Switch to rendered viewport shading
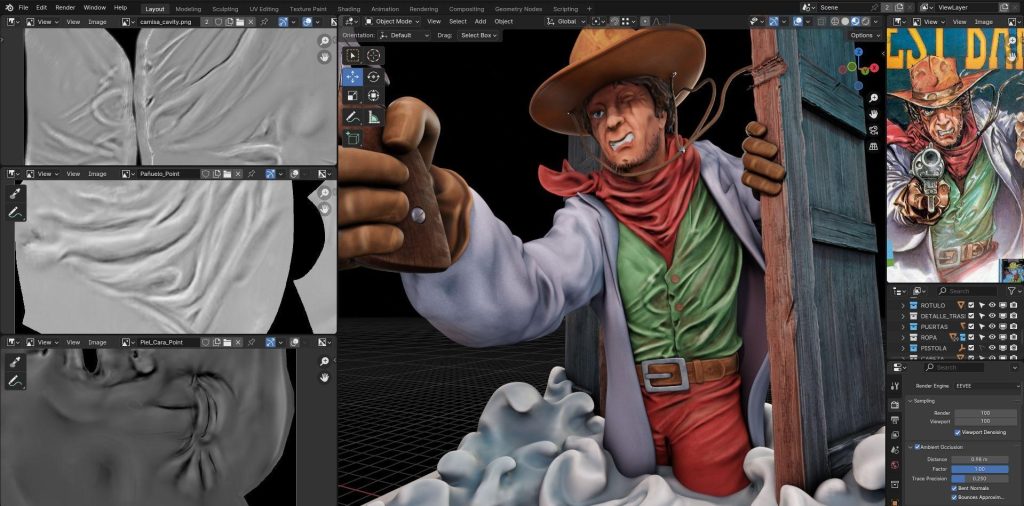The width and height of the screenshot is (1024, 506). [x=866, y=21]
